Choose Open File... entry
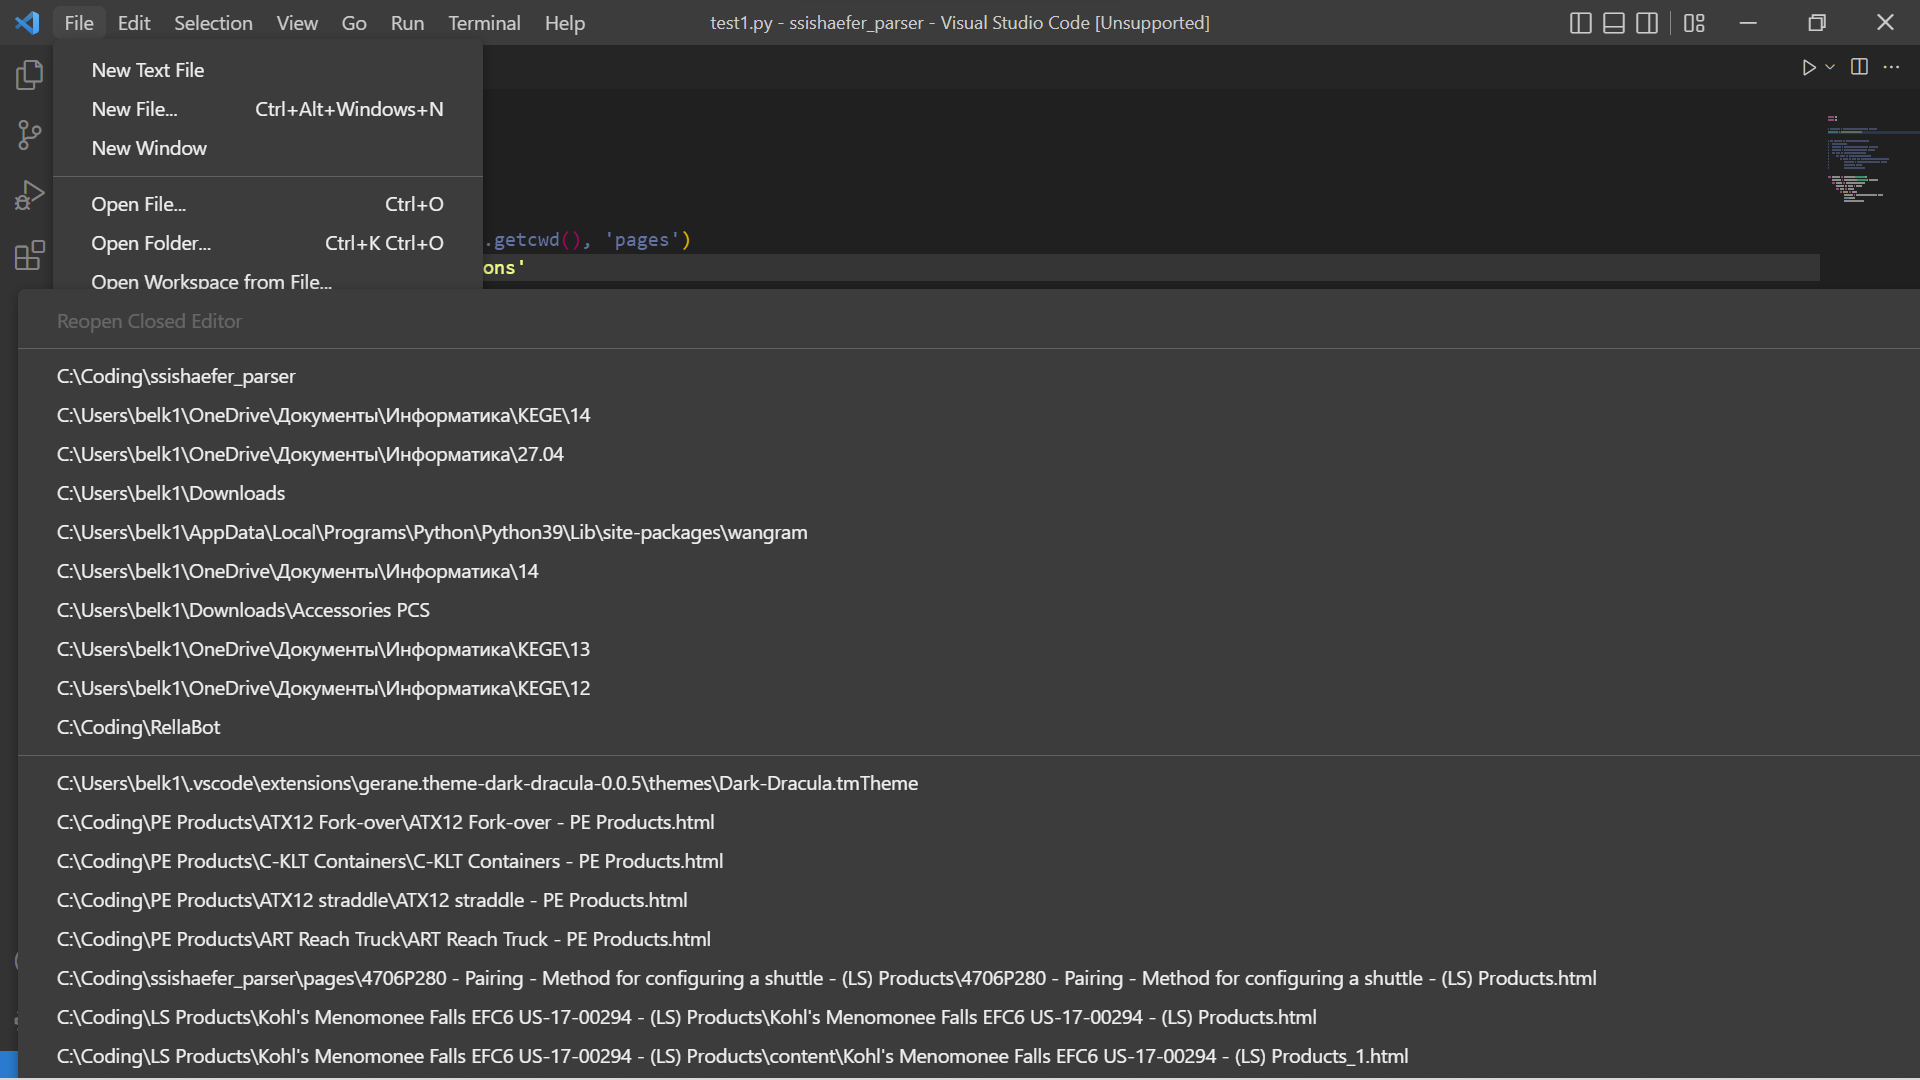The height and width of the screenshot is (1080, 1920). 268,204
